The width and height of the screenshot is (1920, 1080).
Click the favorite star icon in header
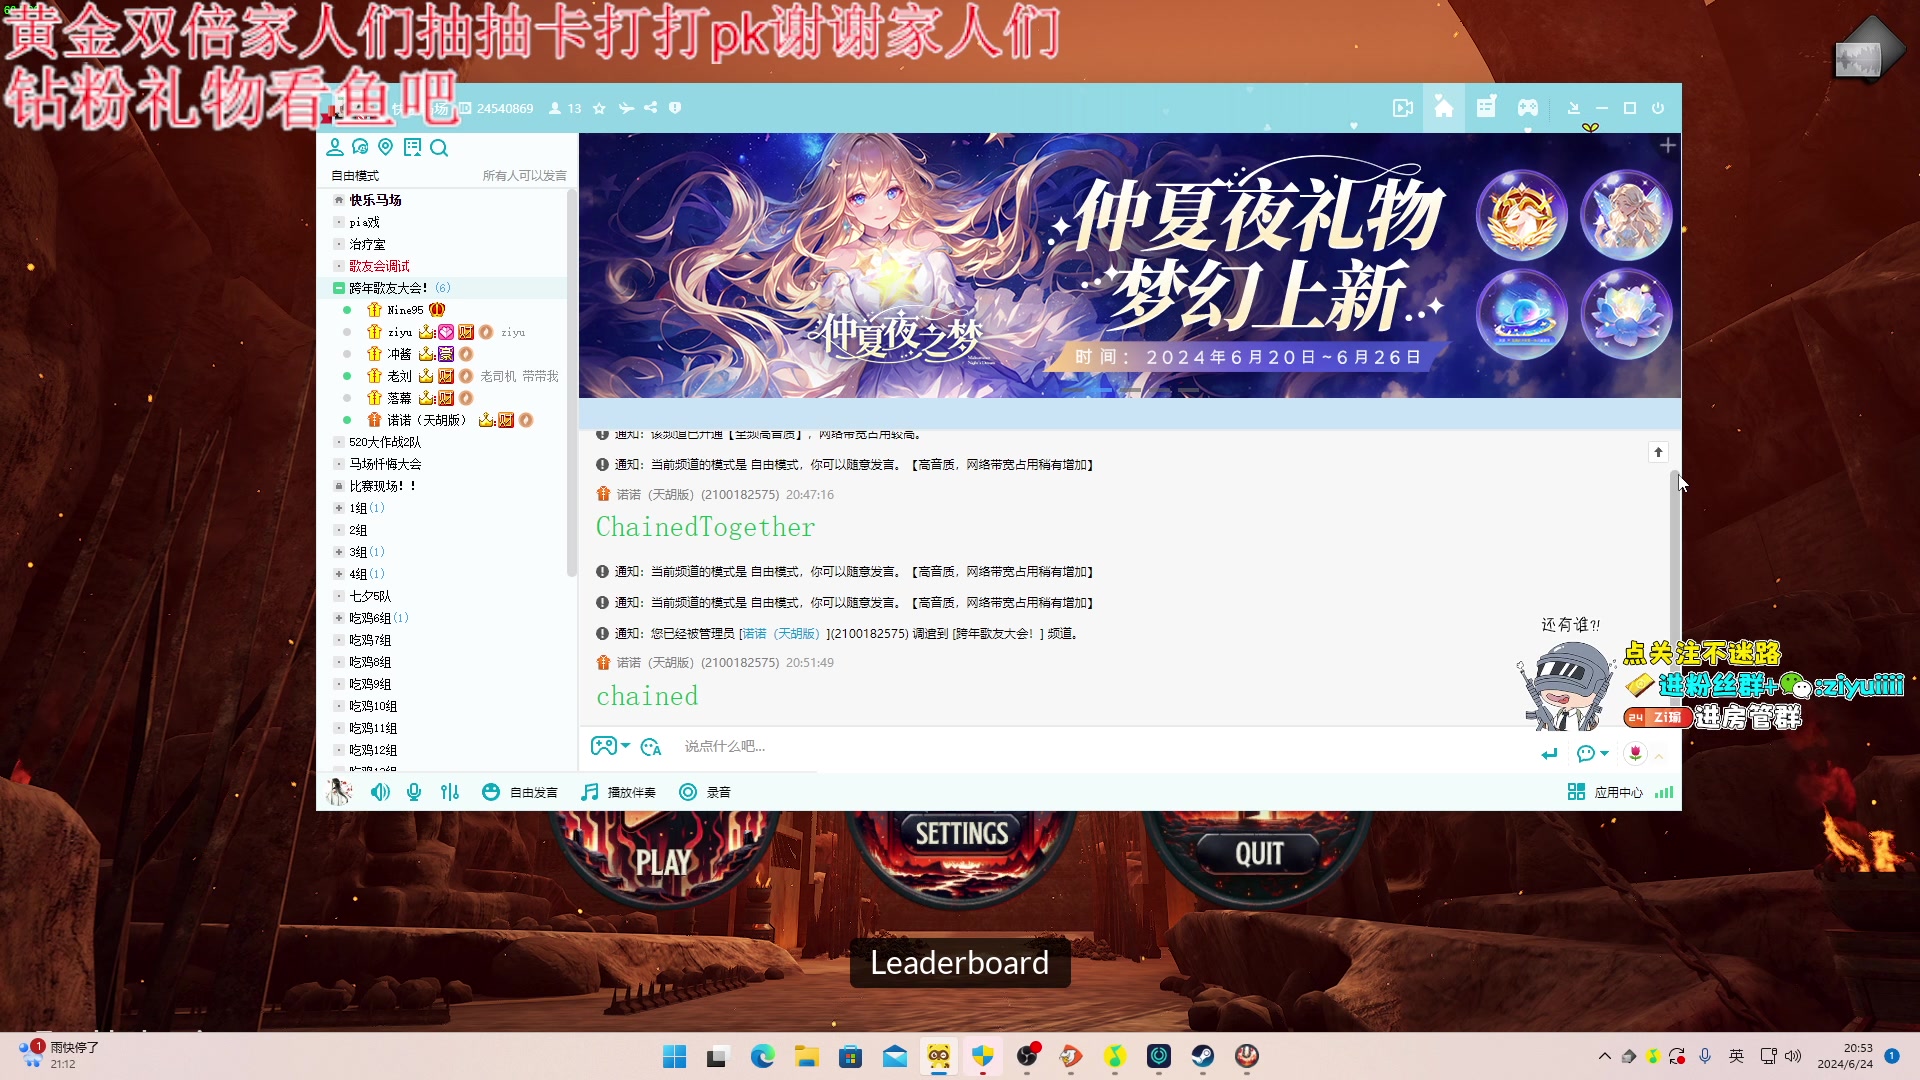(599, 108)
